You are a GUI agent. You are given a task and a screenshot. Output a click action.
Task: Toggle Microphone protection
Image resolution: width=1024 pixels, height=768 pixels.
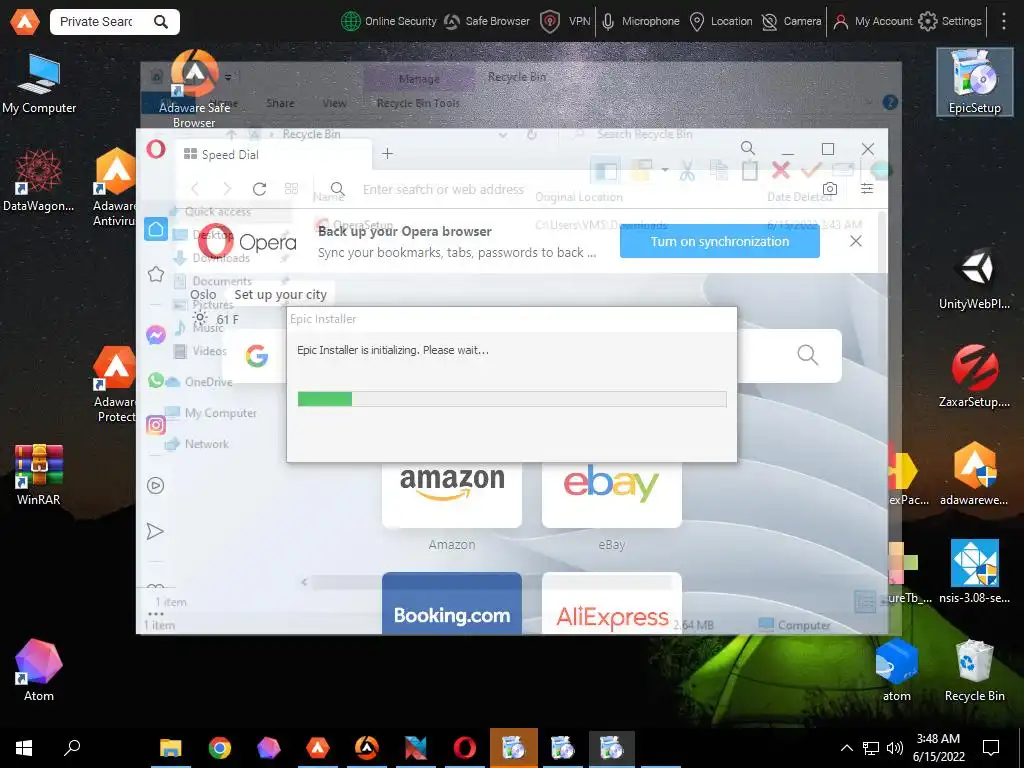(641, 22)
